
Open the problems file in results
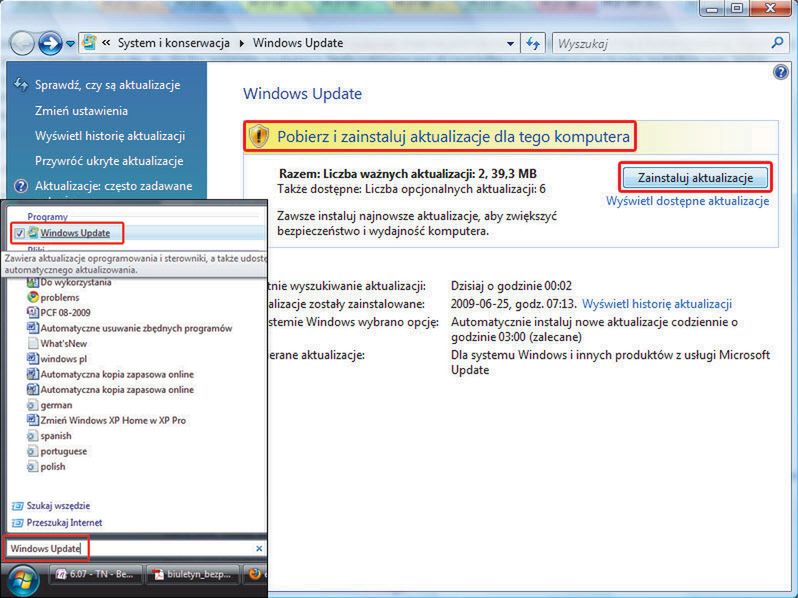click(60, 297)
